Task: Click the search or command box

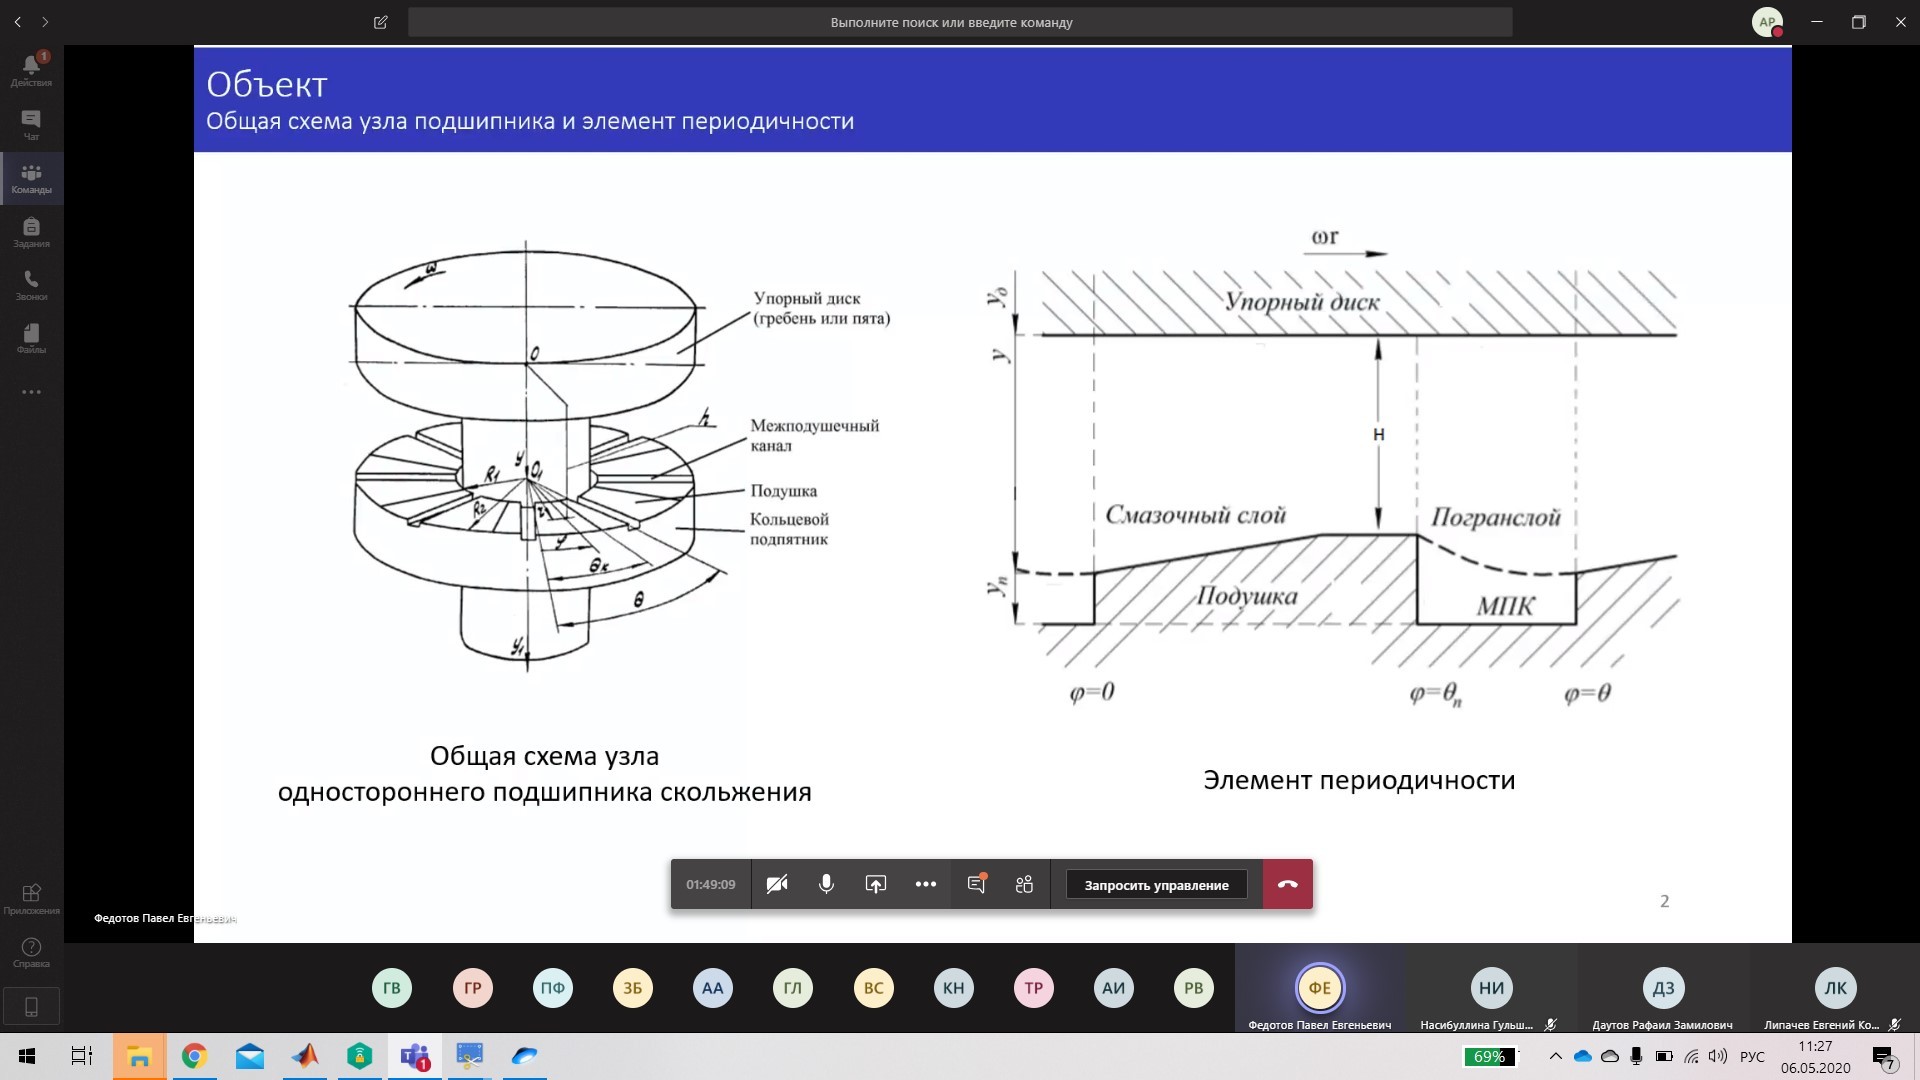Action: 960,22
